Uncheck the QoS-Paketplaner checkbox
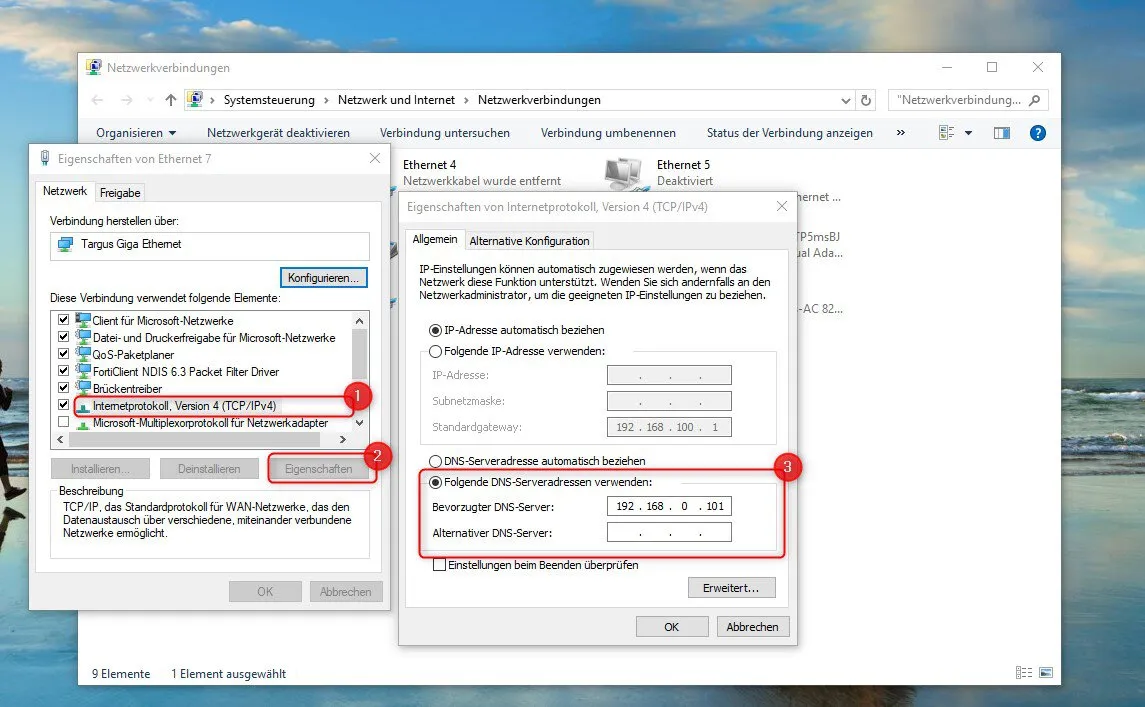The image size is (1145, 707). (x=64, y=354)
